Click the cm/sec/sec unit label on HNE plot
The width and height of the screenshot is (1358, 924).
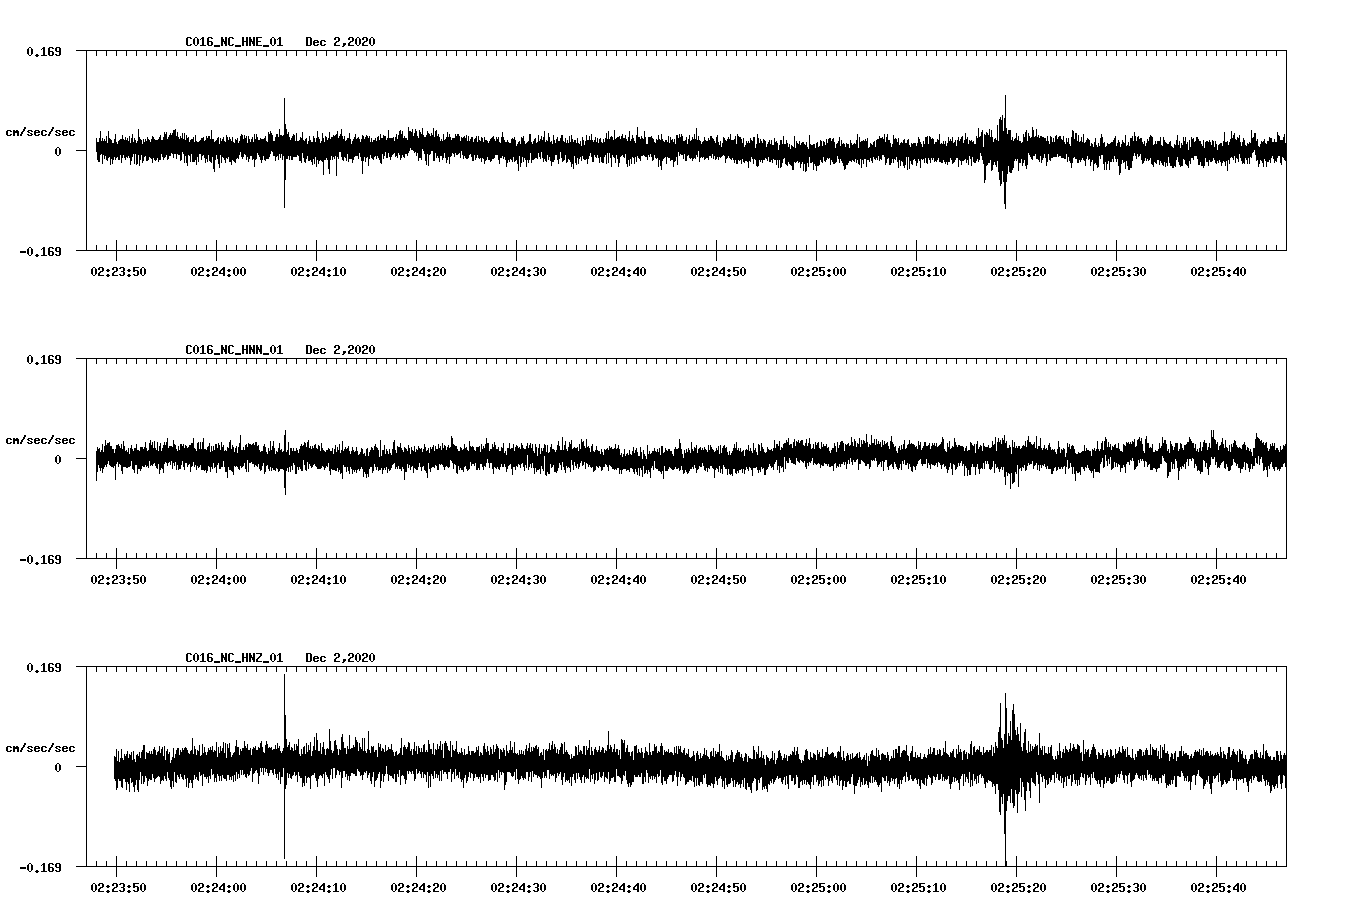coord(41,131)
